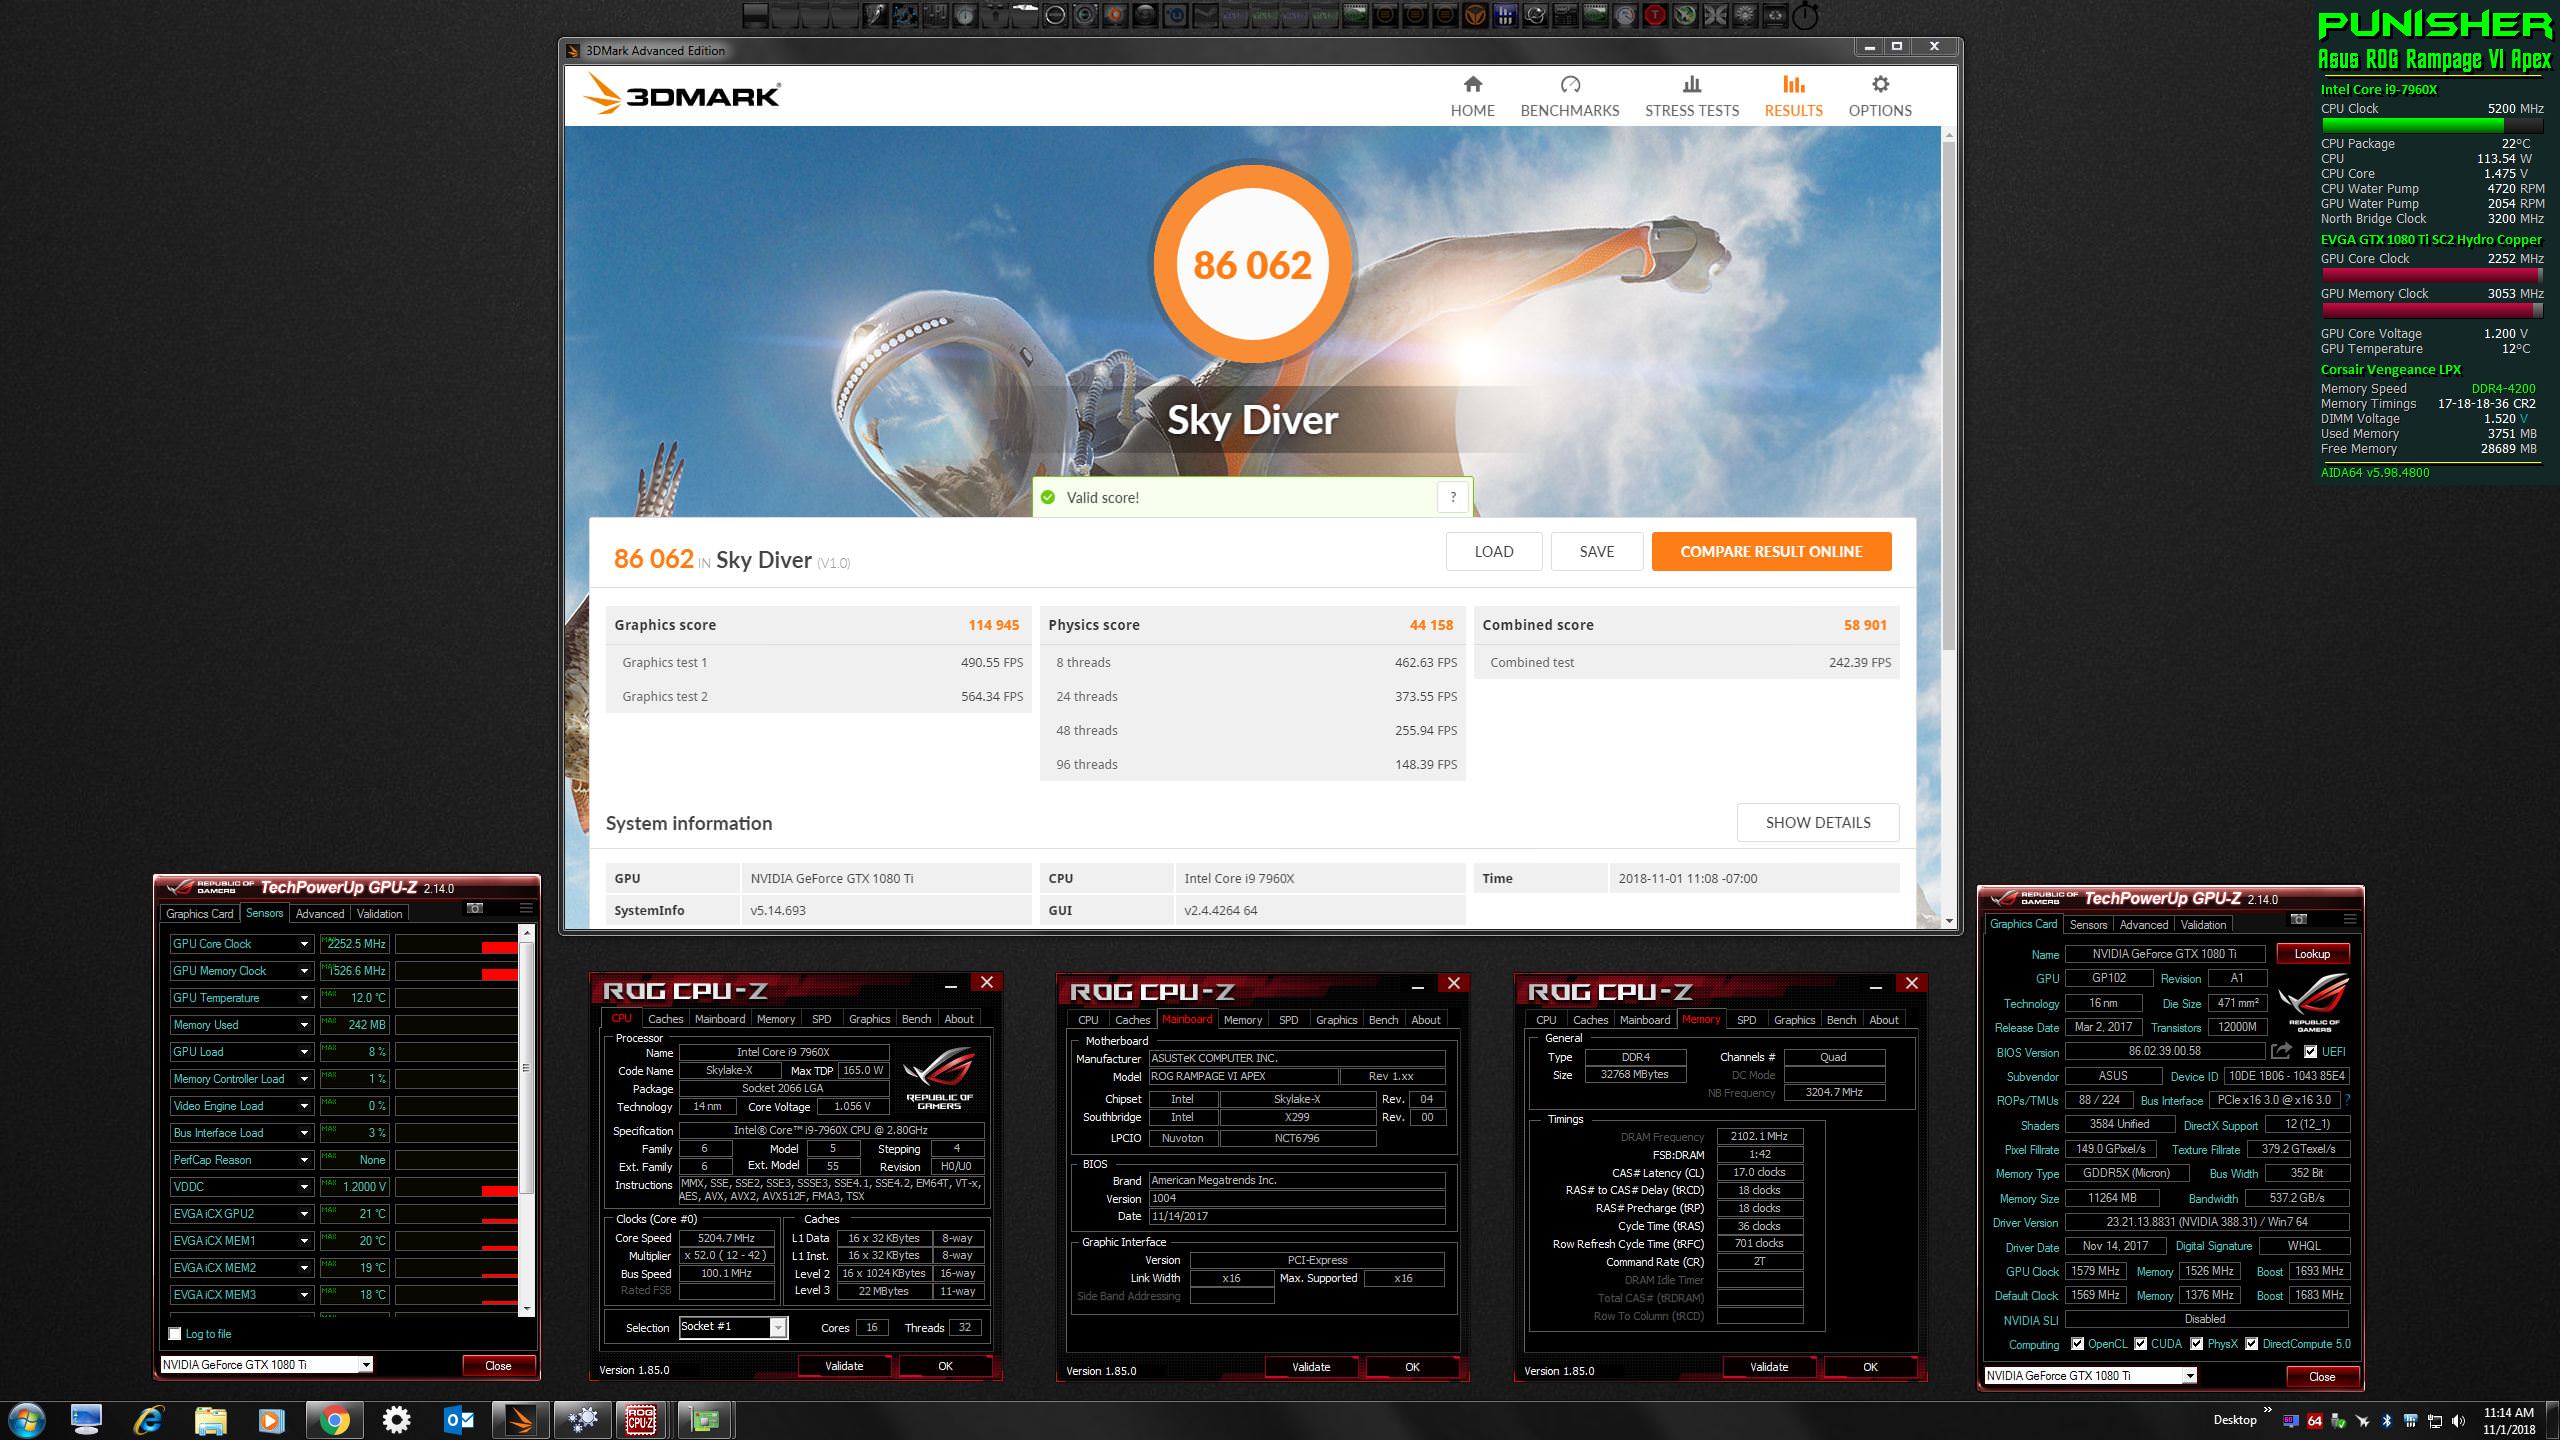Click the Show desktop strip beside the clock
The width and height of the screenshot is (2560, 1440).
[2553, 1421]
